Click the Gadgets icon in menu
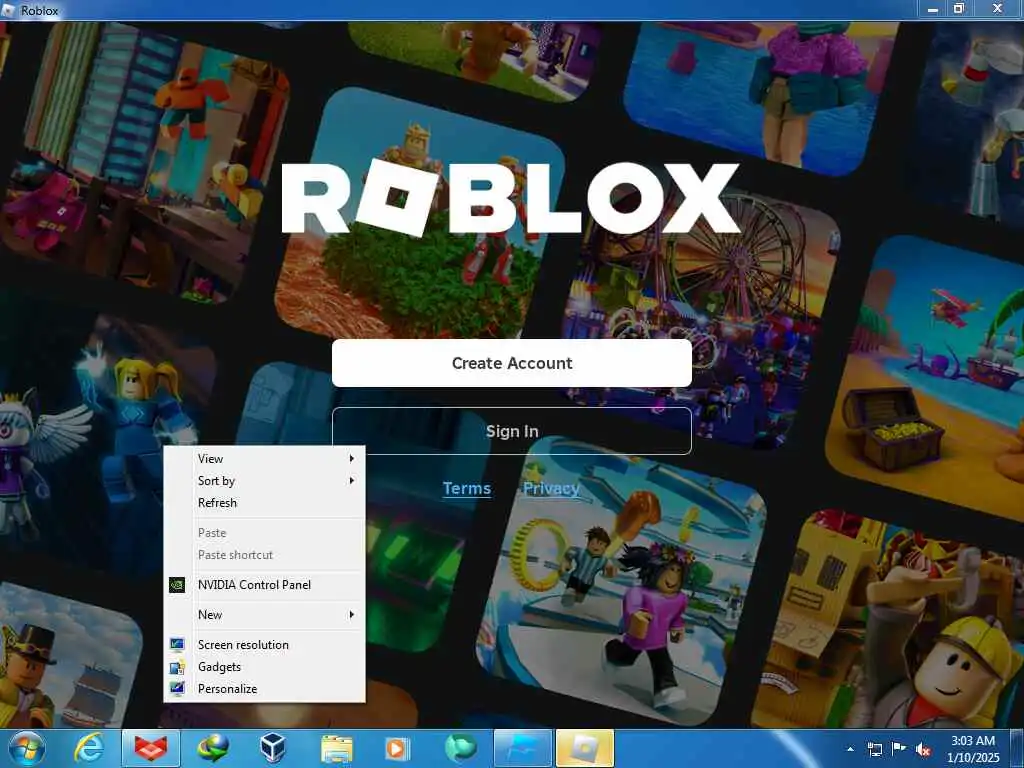The image size is (1024, 768). (177, 667)
